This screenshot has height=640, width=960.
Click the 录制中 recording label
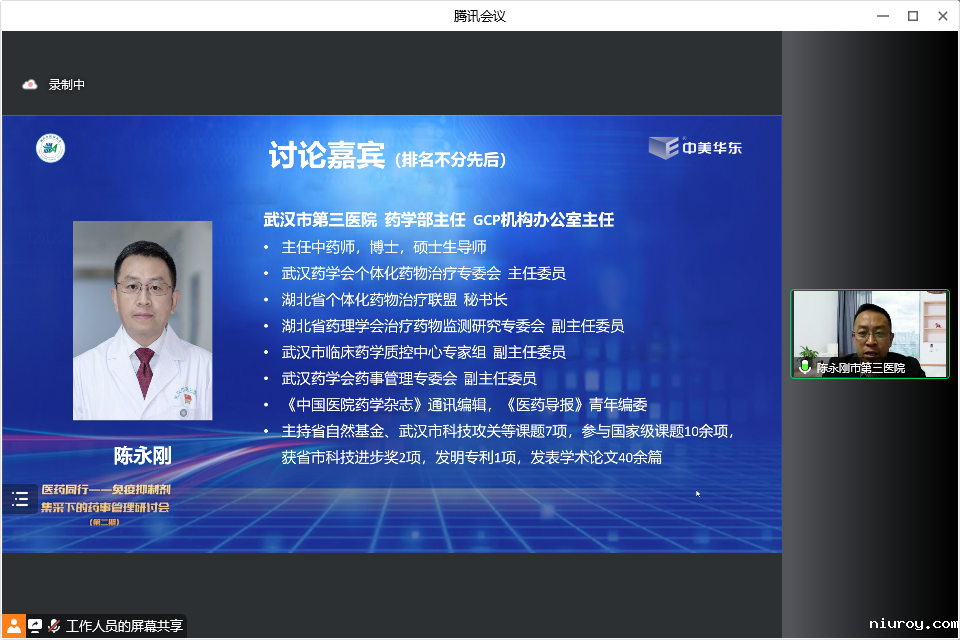[67, 85]
